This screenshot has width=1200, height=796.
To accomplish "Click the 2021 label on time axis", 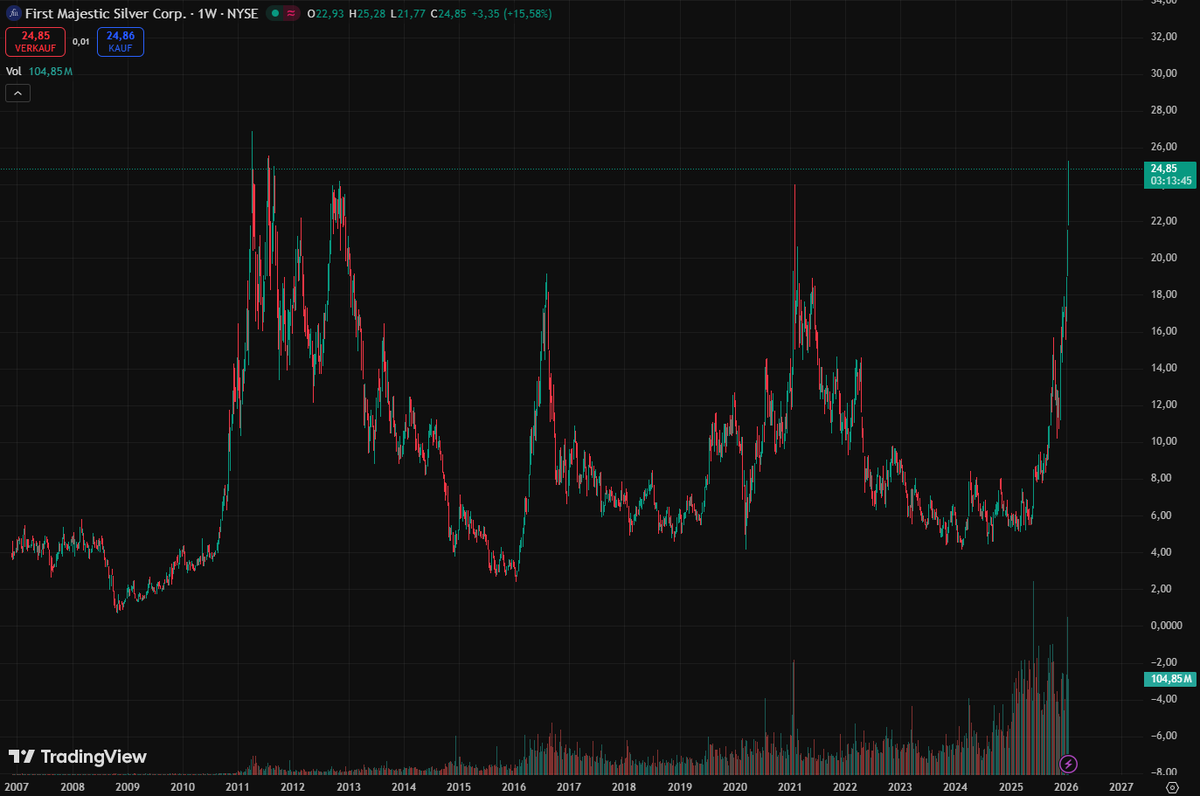I will tap(790, 787).
